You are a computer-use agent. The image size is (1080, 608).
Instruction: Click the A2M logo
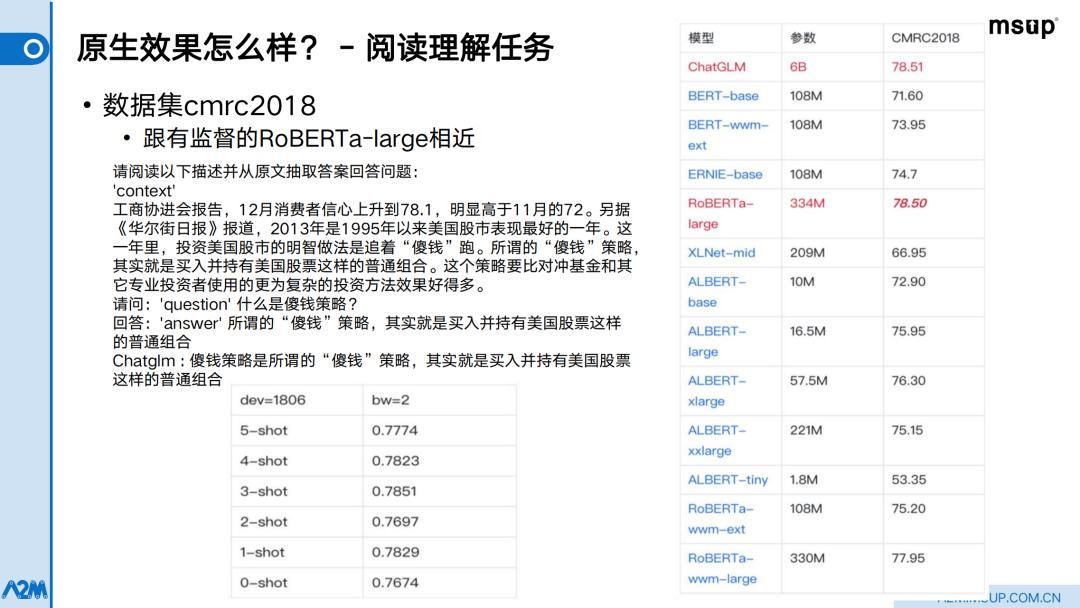25,589
